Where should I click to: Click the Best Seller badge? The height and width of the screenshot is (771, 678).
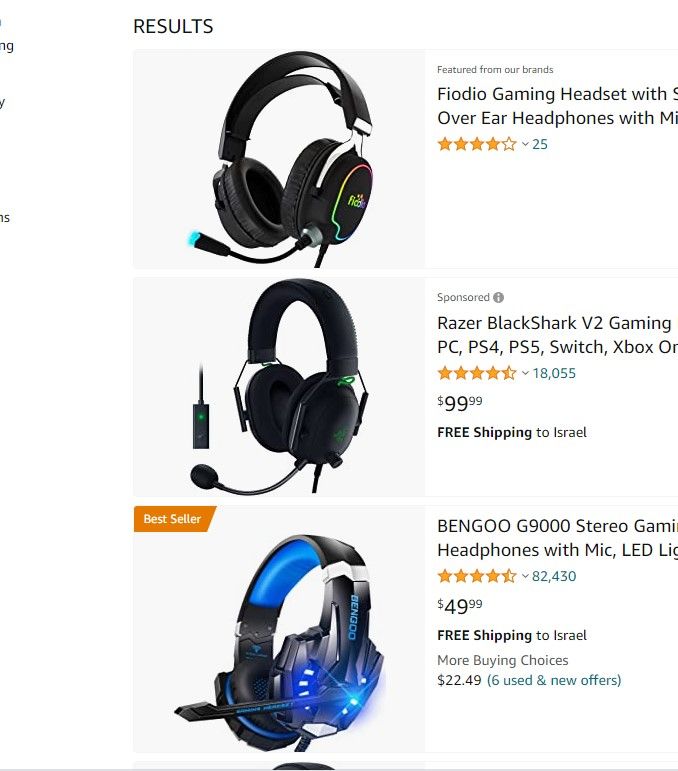pyautogui.click(x=175, y=519)
